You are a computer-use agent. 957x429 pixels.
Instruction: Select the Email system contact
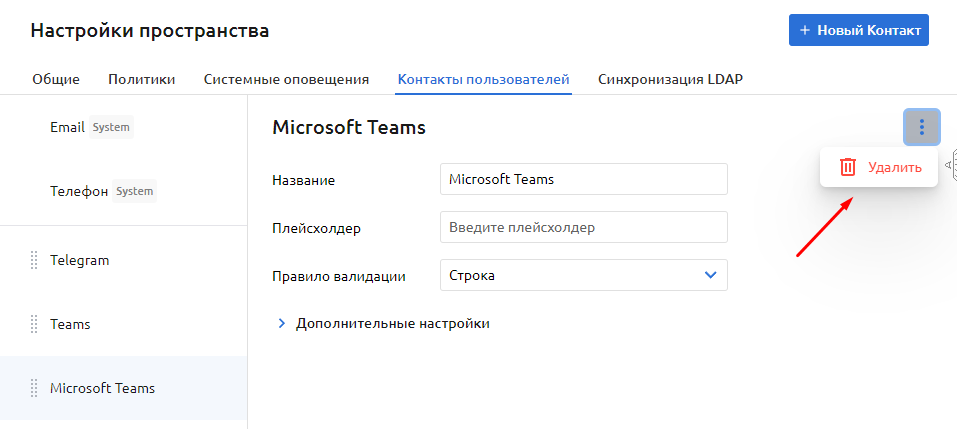point(68,128)
